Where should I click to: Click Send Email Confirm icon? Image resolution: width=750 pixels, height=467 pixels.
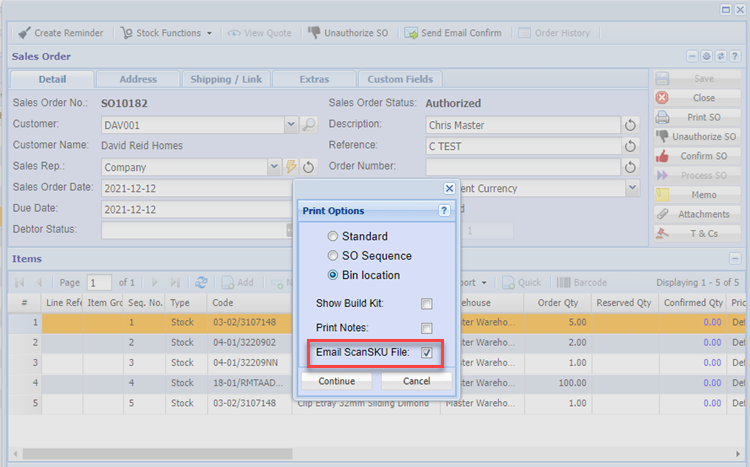pos(411,33)
